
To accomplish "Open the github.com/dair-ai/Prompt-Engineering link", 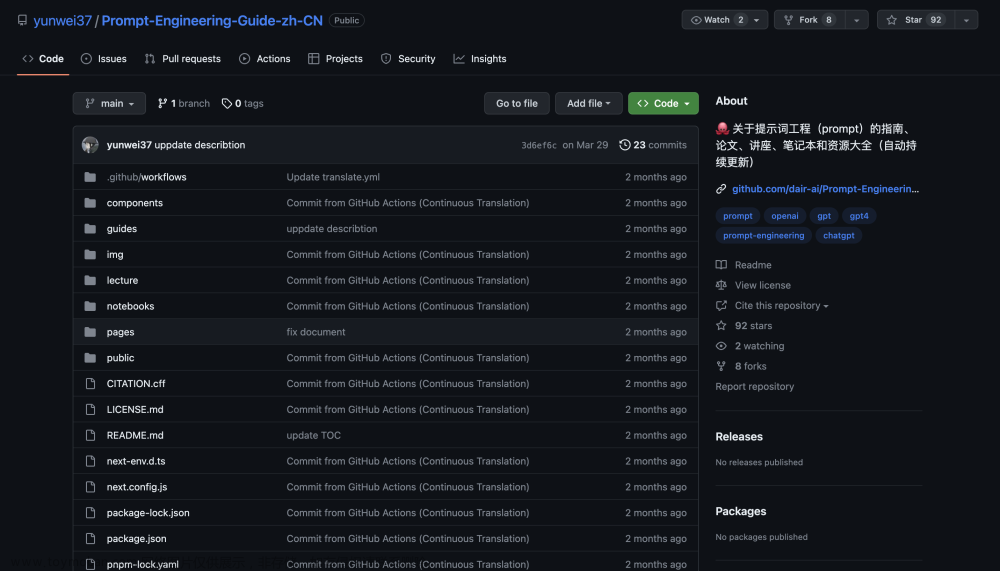I will pyautogui.click(x=825, y=189).
